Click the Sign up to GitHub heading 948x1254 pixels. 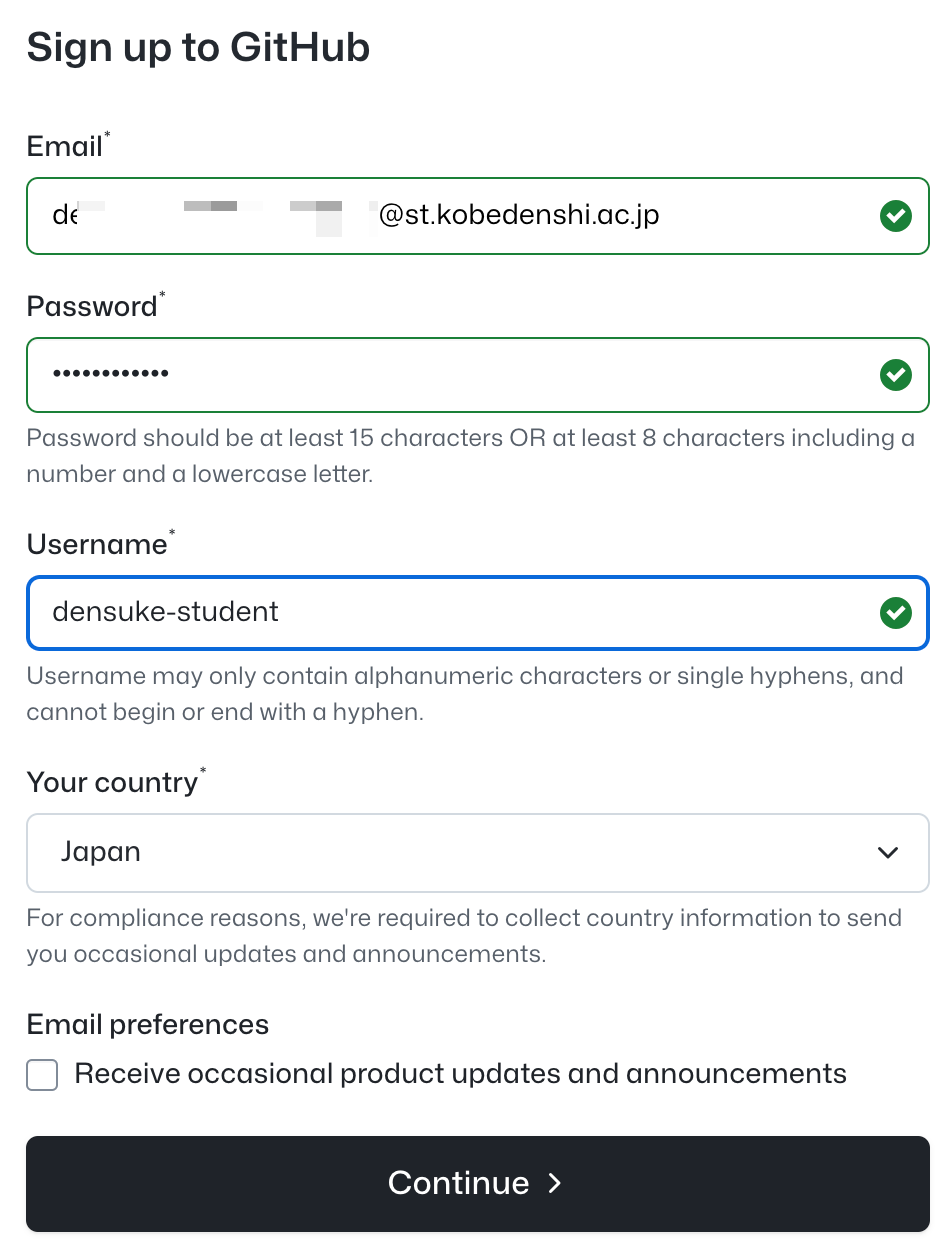coord(198,48)
